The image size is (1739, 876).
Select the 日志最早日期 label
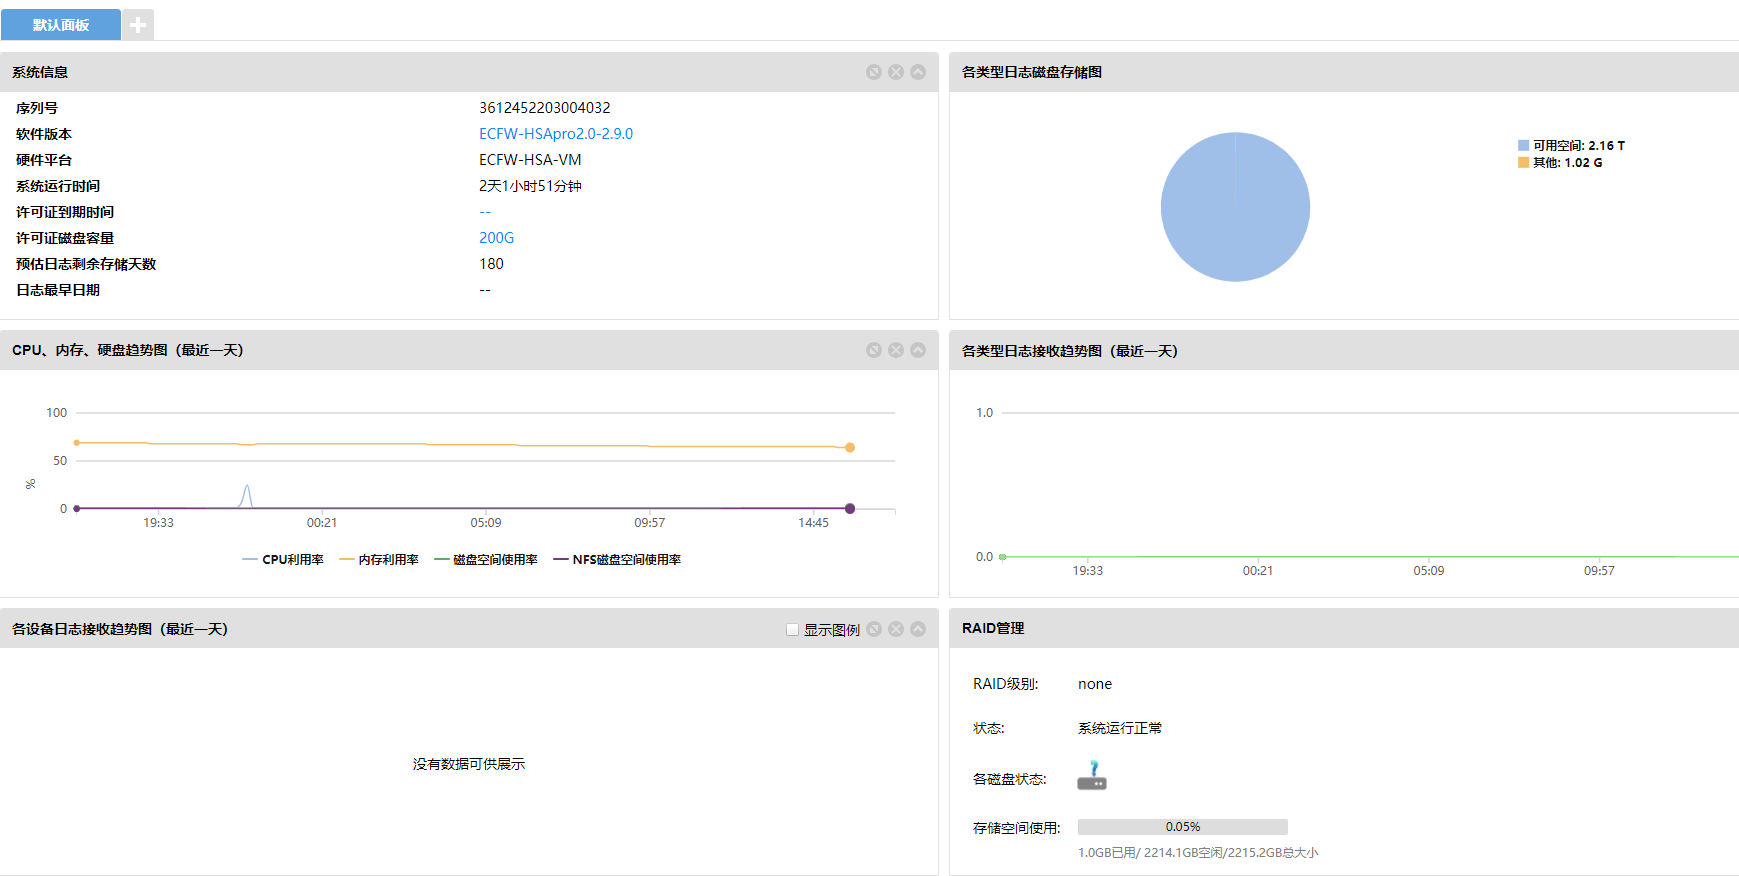pyautogui.click(x=58, y=290)
